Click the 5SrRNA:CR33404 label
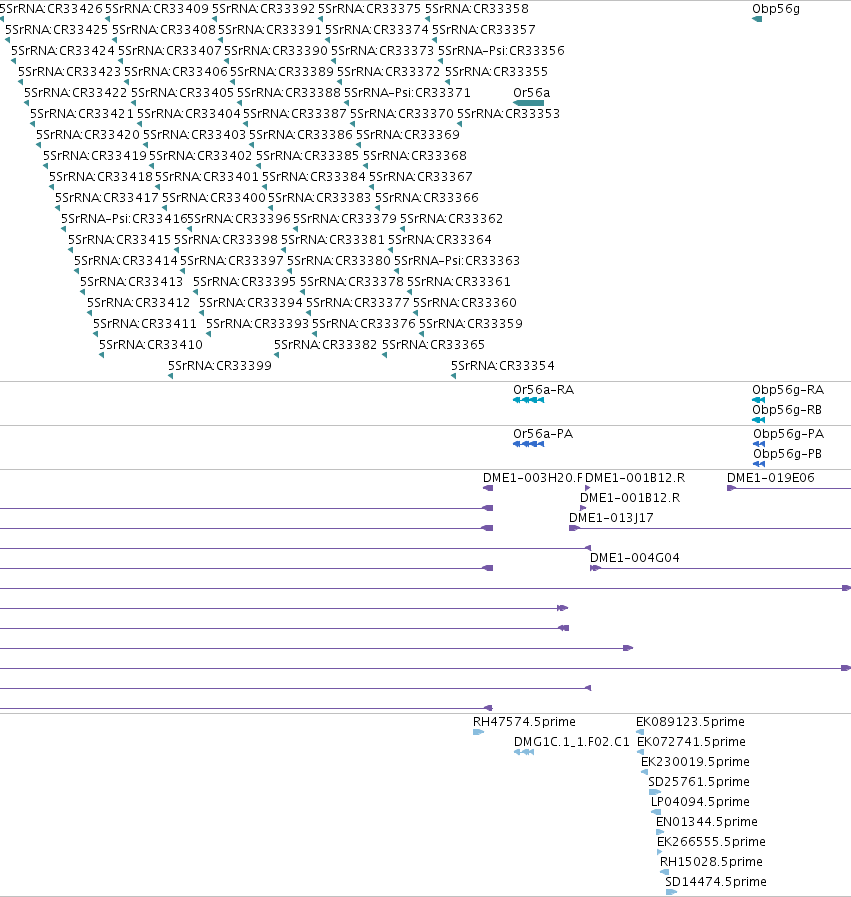Viewport: 851px width, 897px height. click(x=189, y=113)
